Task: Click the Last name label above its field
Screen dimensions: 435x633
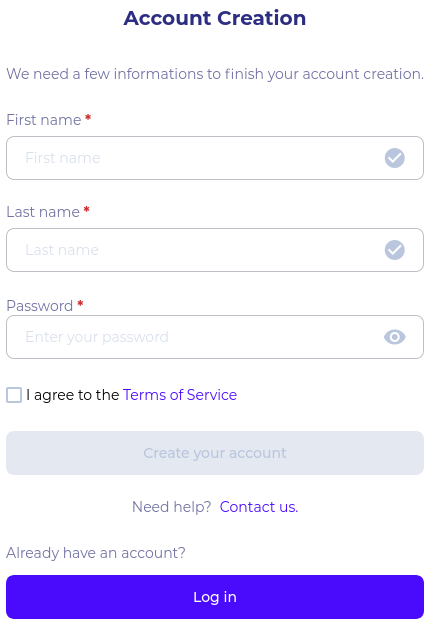Action: click(x=43, y=212)
